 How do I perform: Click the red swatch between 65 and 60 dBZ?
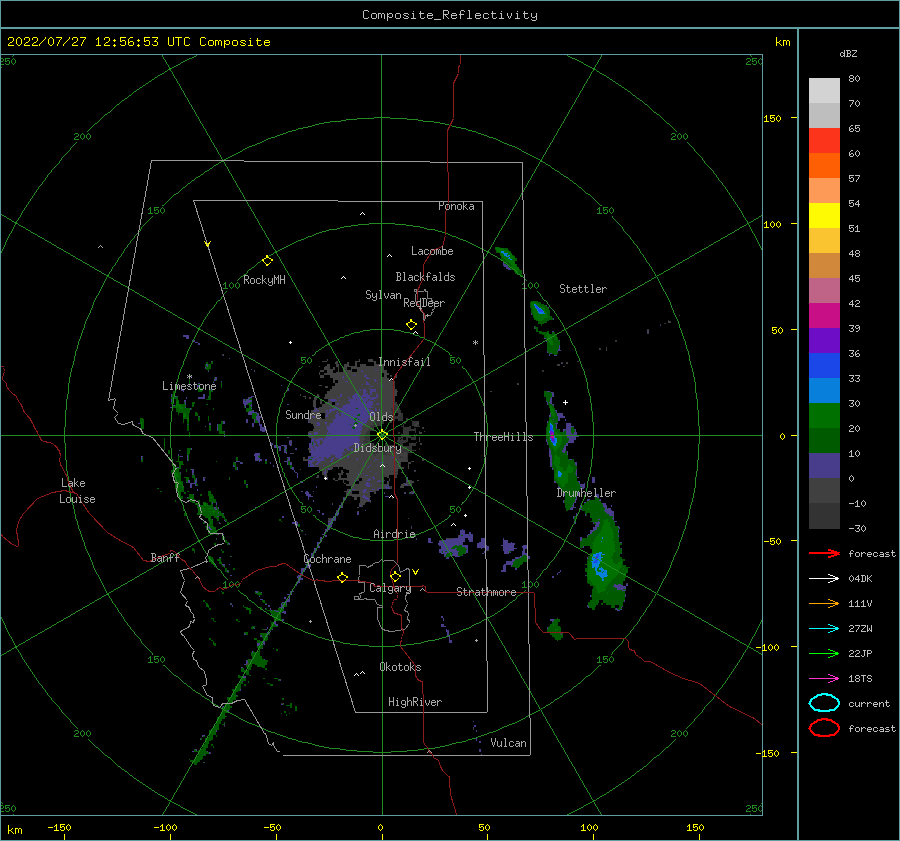click(824, 141)
